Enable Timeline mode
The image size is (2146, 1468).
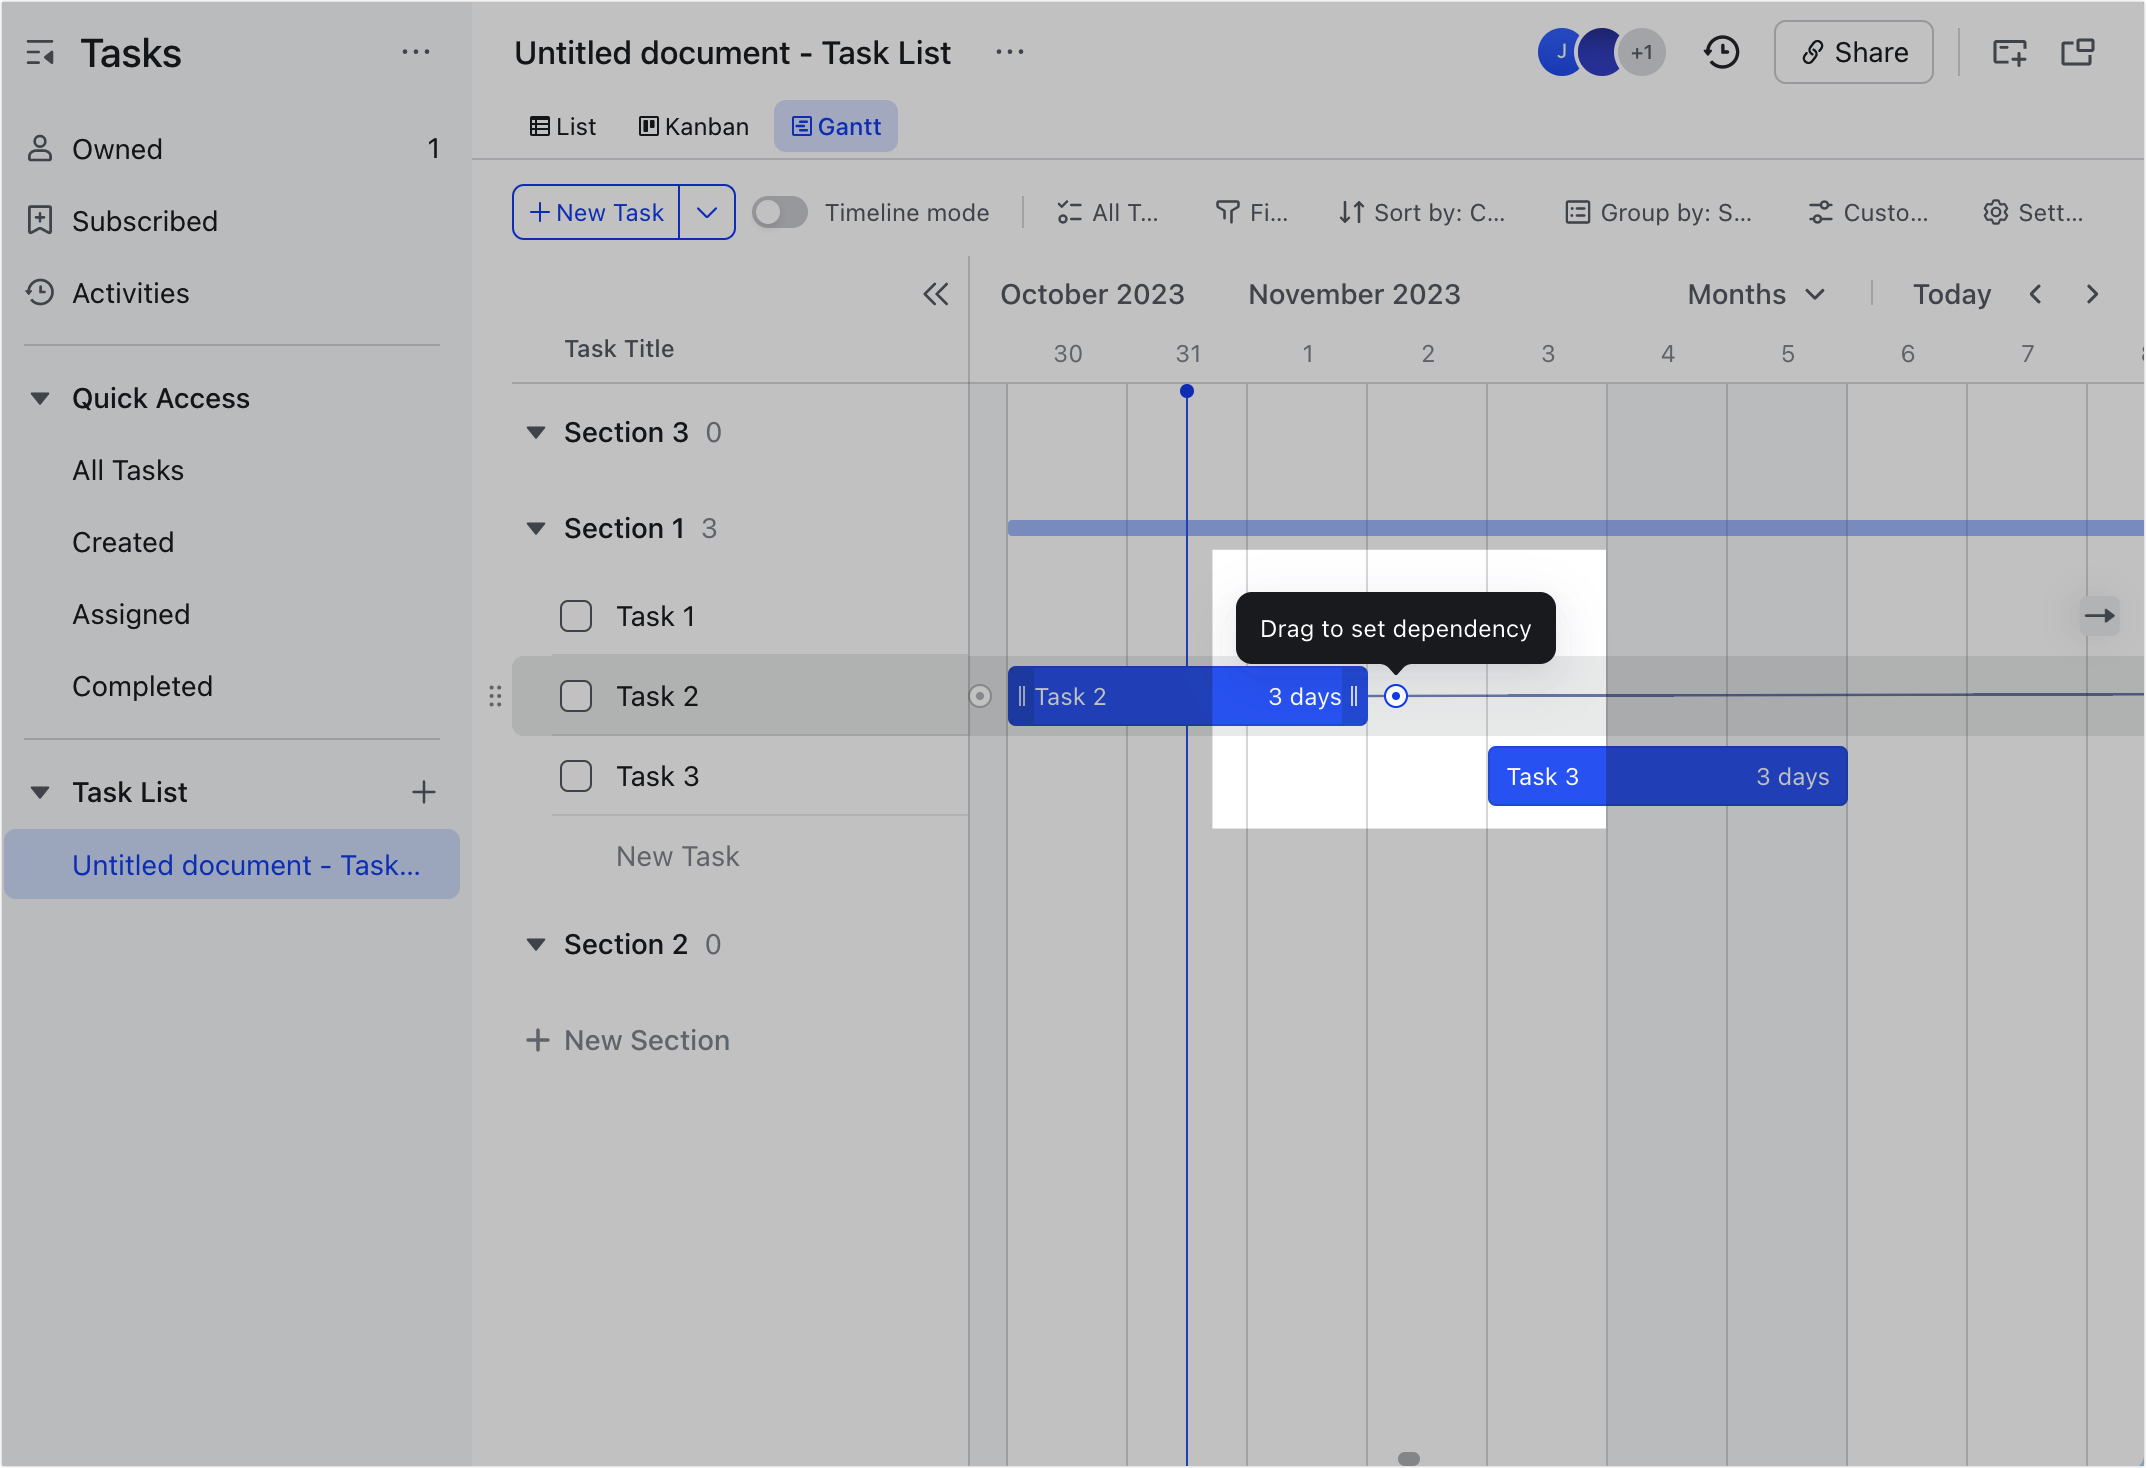[779, 212]
